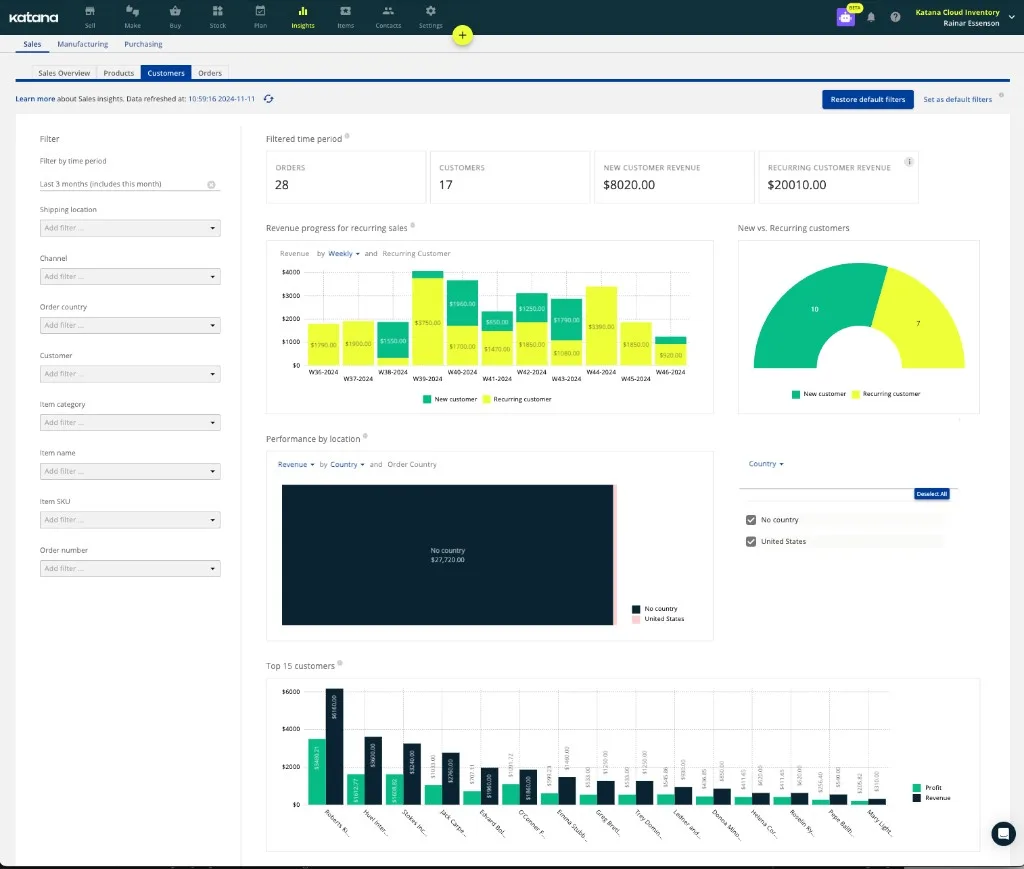Show Top 15 customers info tooltip
Image resolution: width=1024 pixels, height=869 pixels.
pos(340,663)
